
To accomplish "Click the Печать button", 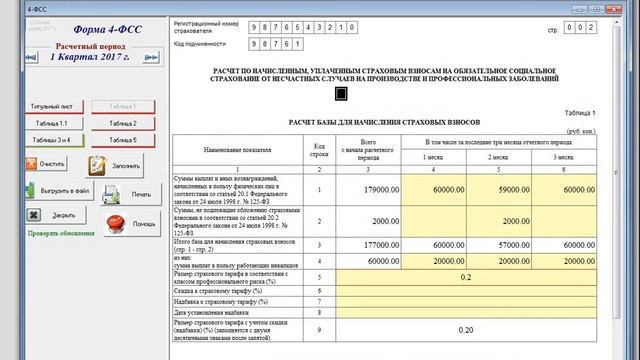I will click(131, 195).
